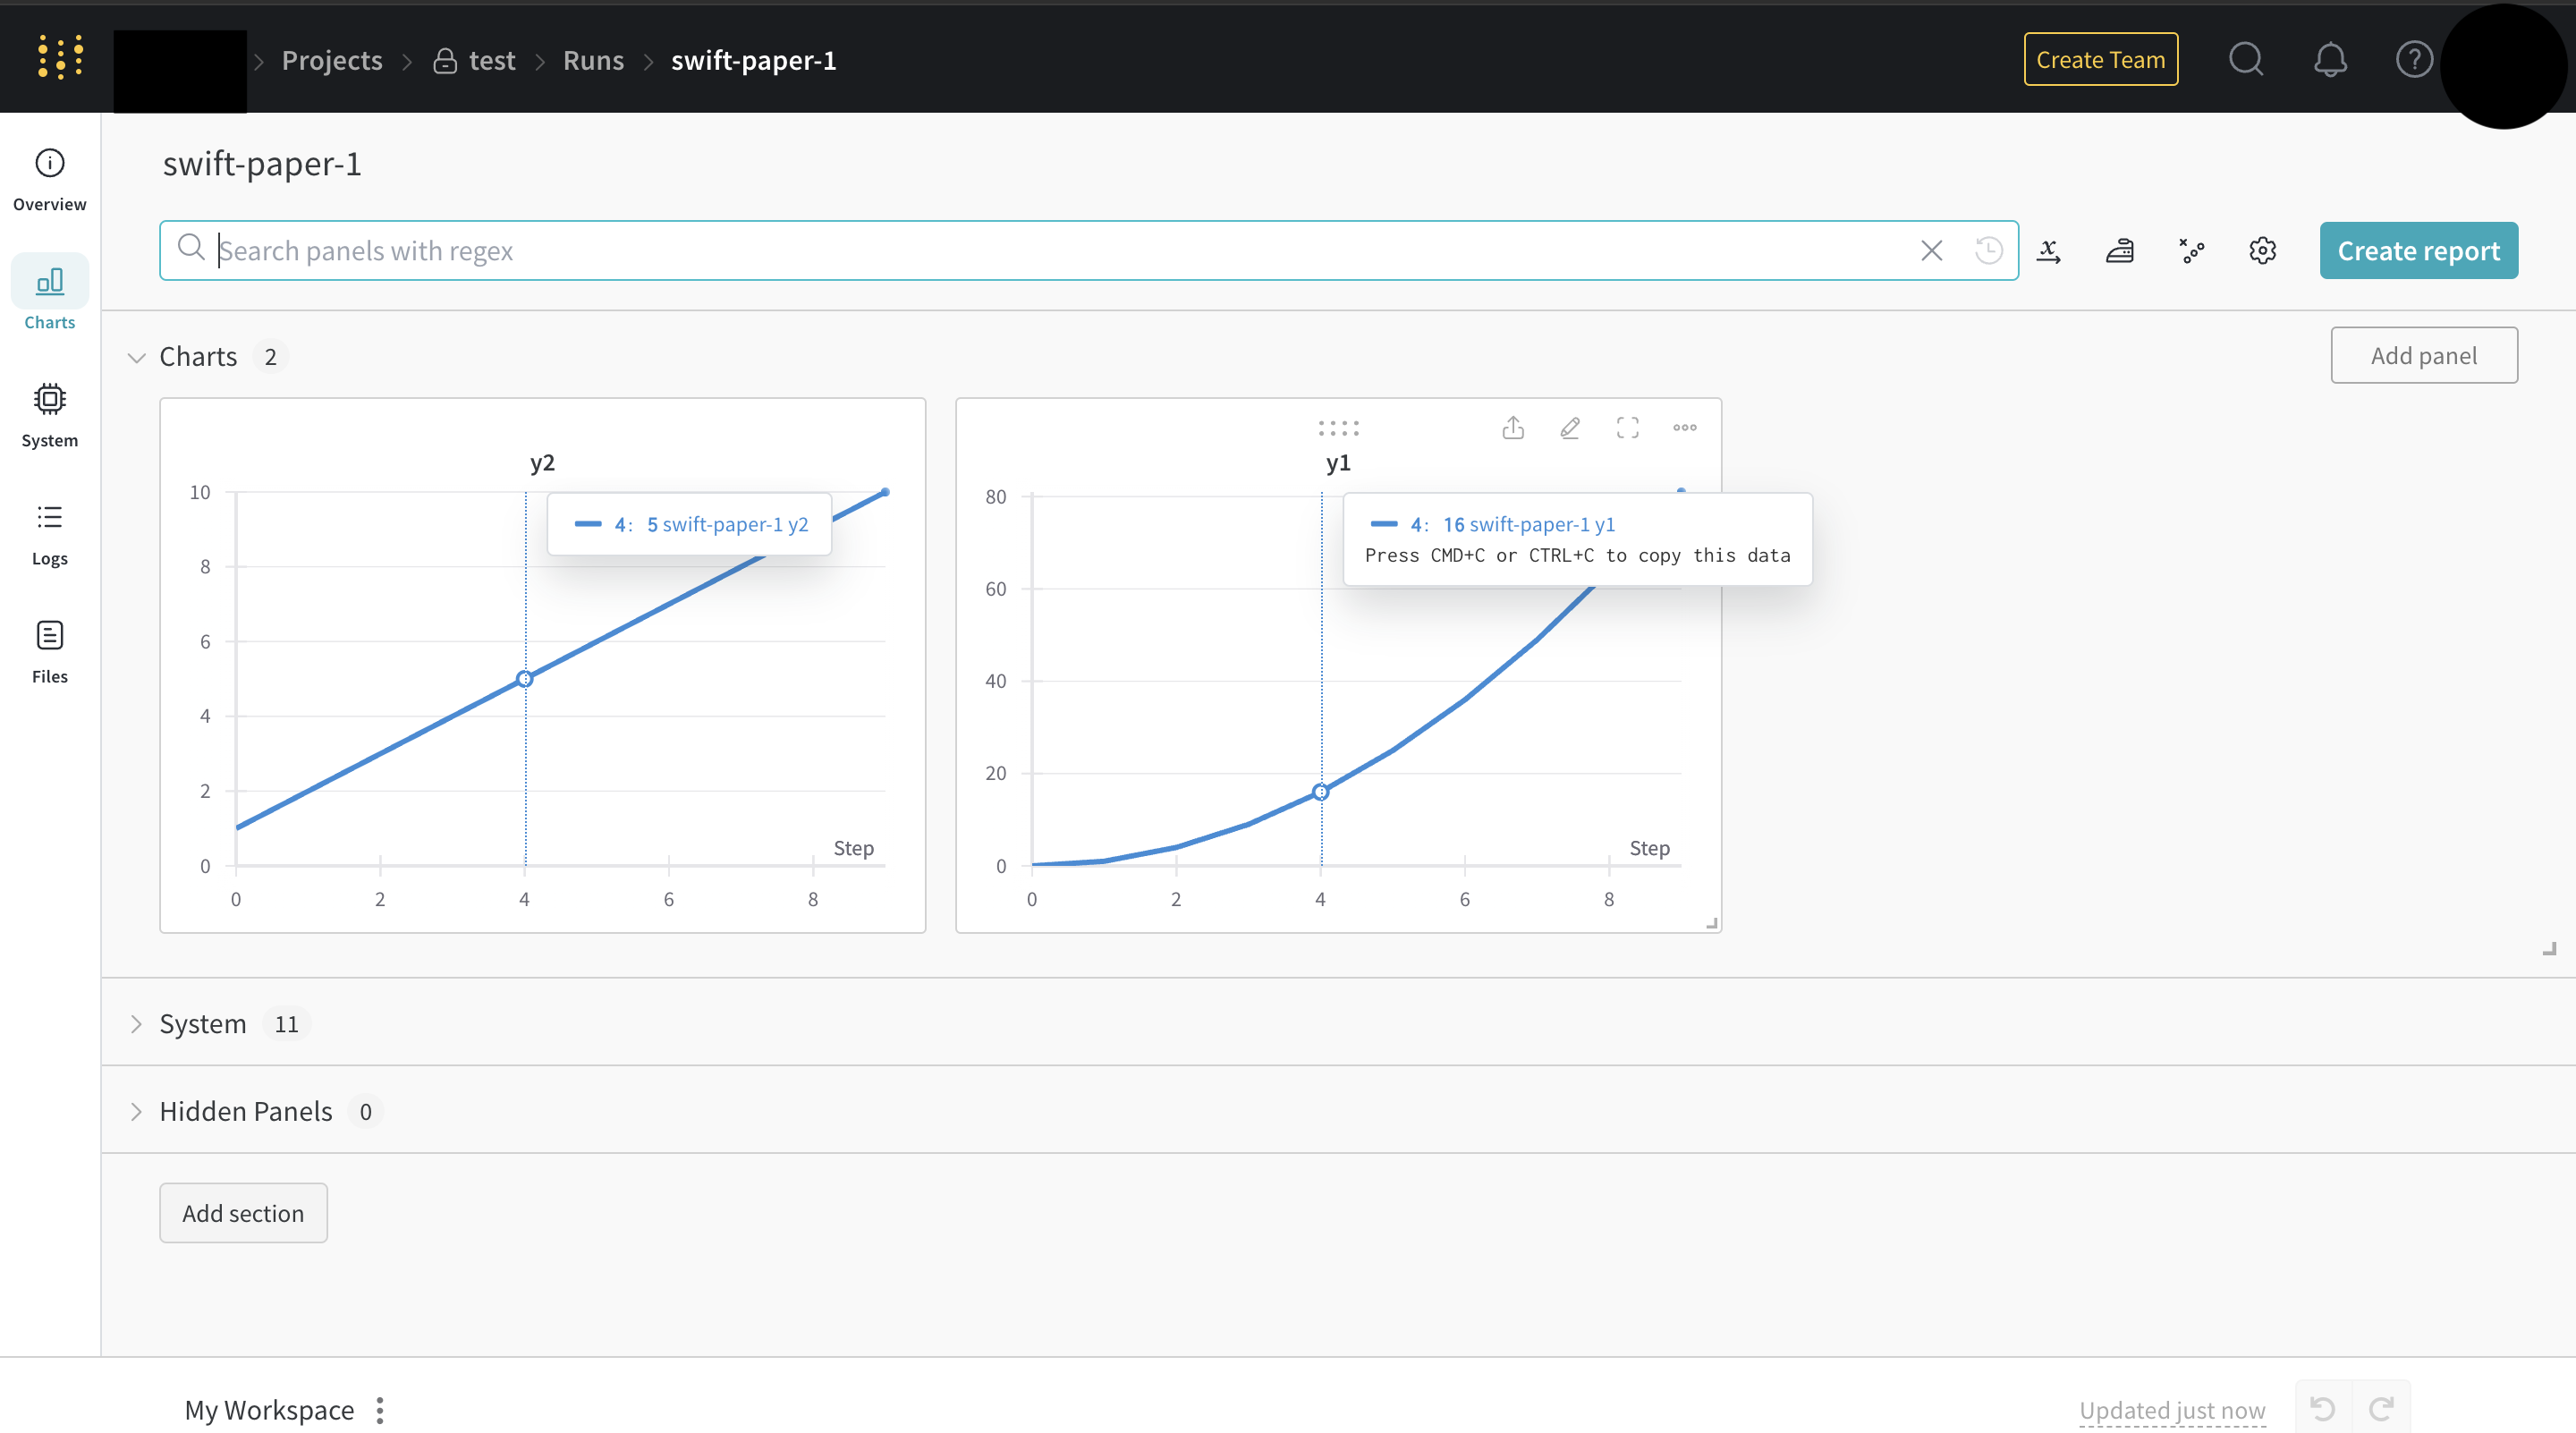Open workspace settings gear icon
Screen dimensions: 2576x1433
click(x=2262, y=251)
